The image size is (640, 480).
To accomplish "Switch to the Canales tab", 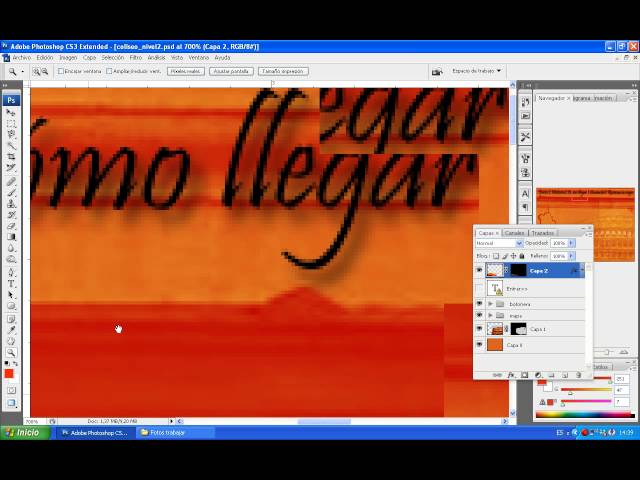I will [514, 233].
